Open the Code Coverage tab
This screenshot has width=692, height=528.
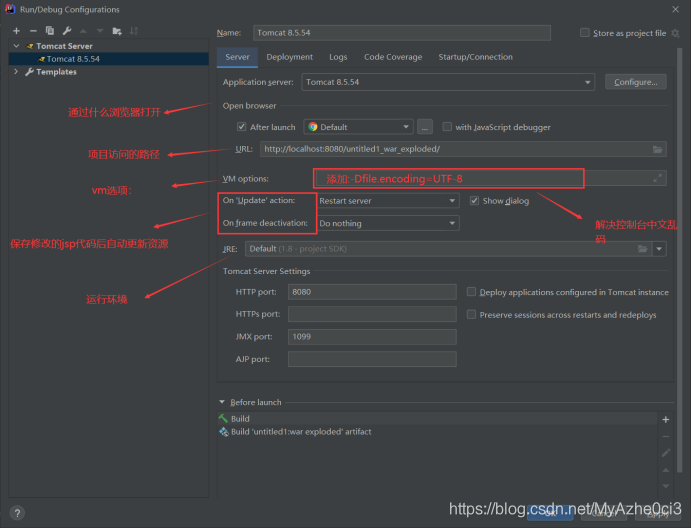(393, 57)
